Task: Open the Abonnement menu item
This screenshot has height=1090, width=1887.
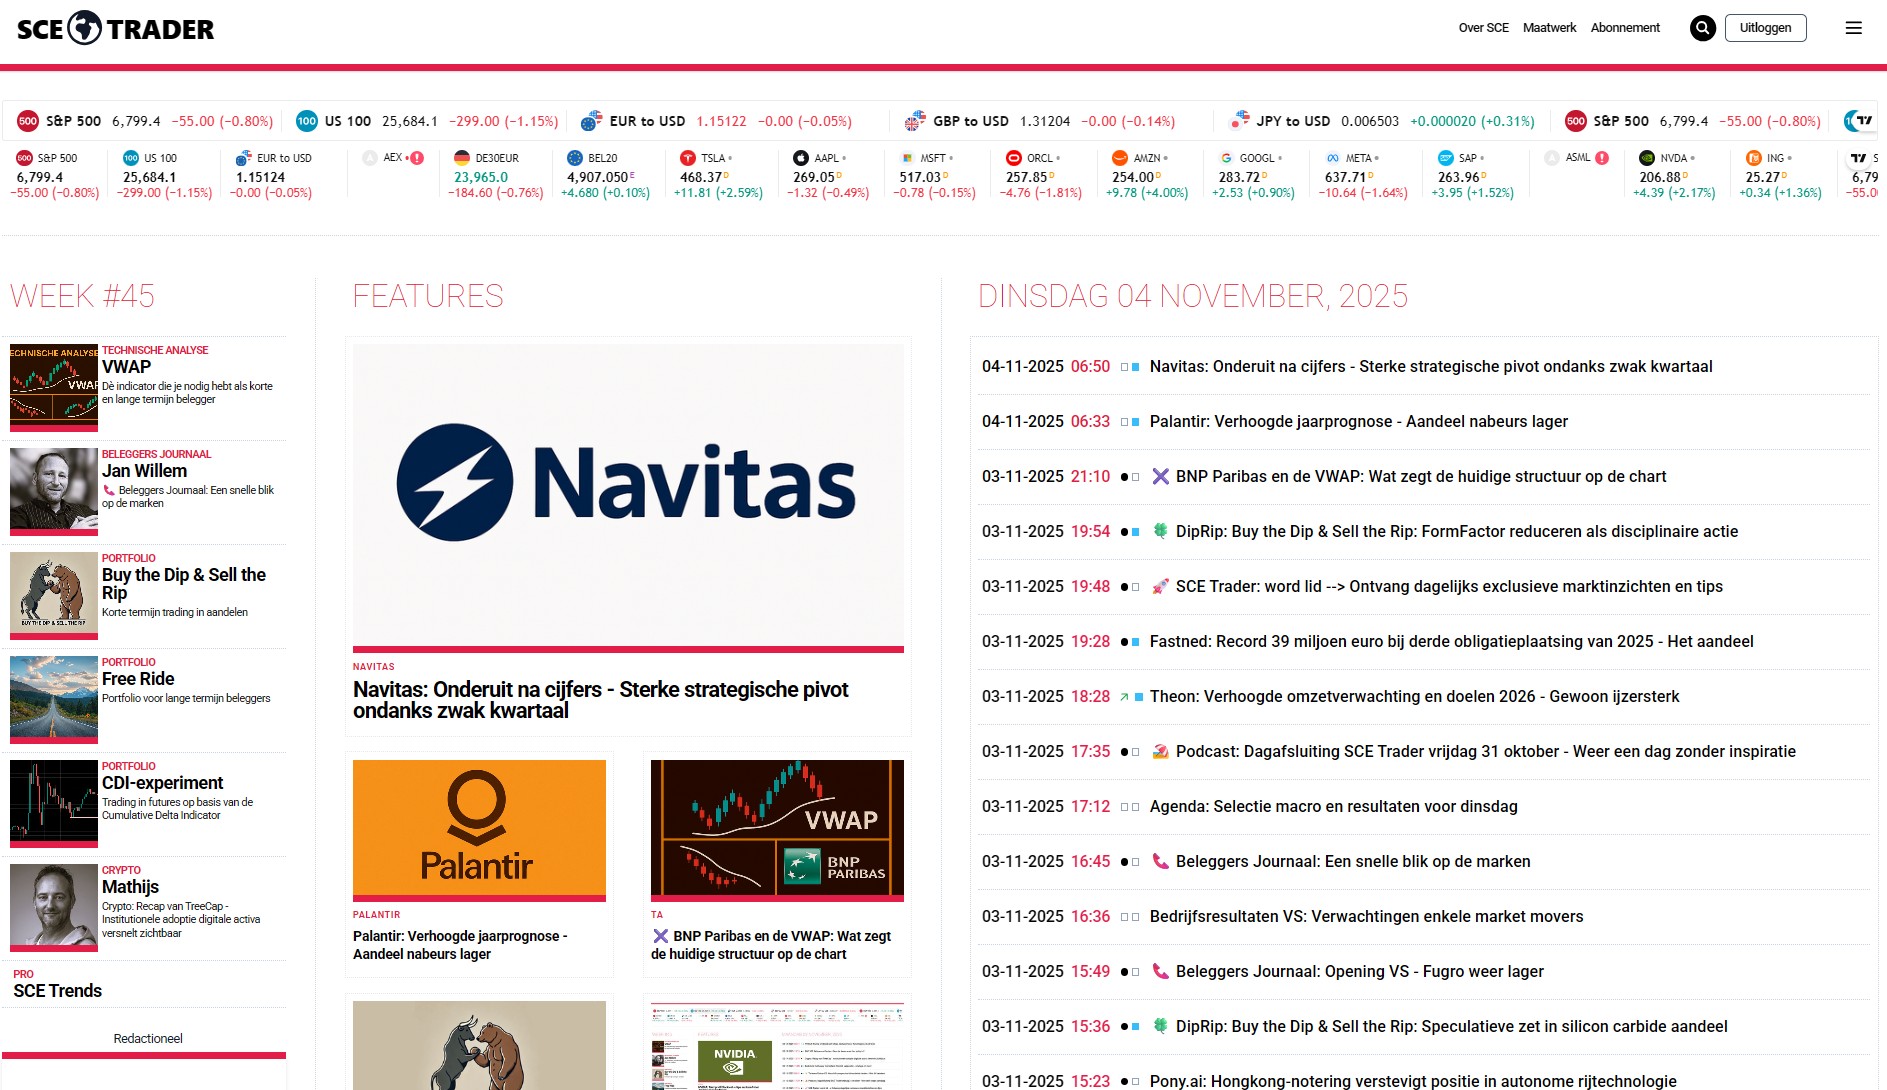Action: [1625, 28]
